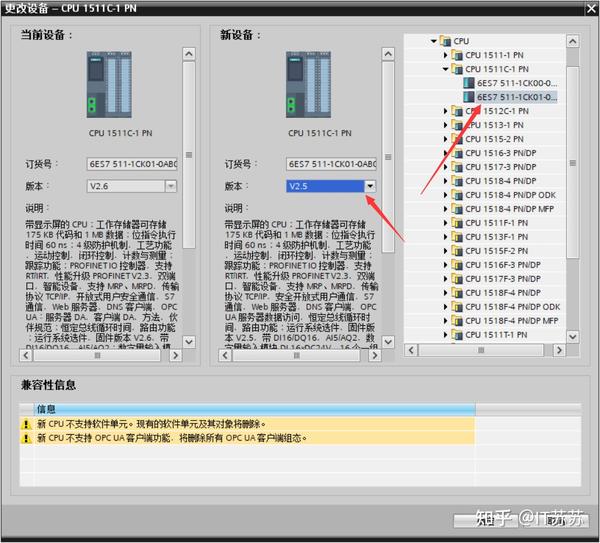This screenshot has height=543, width=600.
Task: Expand CPU 1517F-3 PN/DP node arrow
Action: pyautogui.click(x=445, y=279)
